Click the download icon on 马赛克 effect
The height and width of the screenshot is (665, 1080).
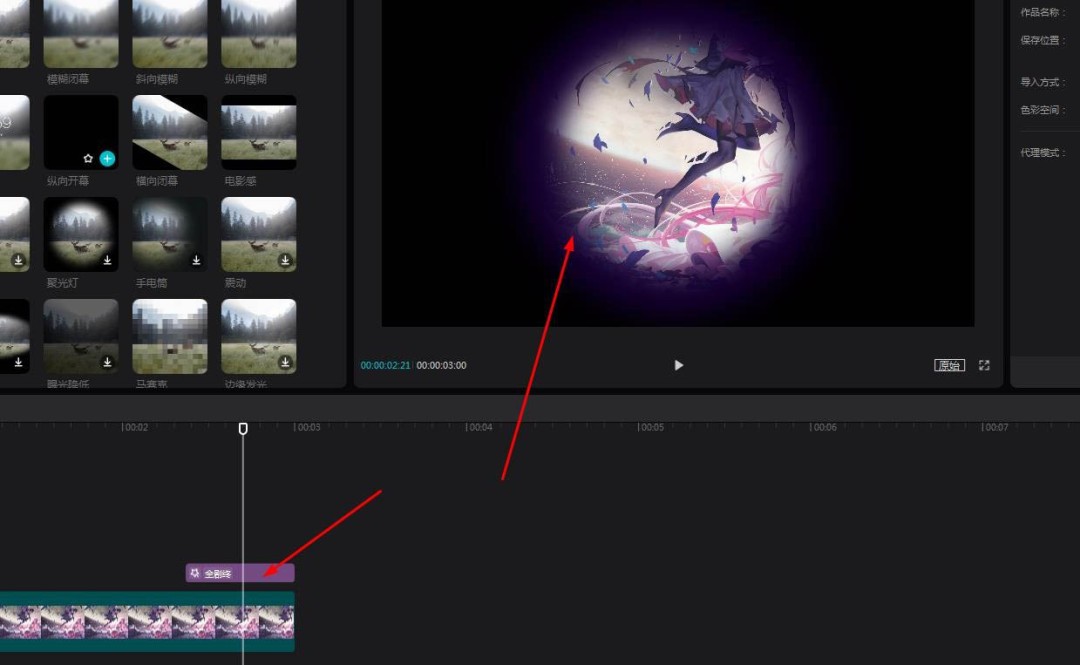coord(195,361)
